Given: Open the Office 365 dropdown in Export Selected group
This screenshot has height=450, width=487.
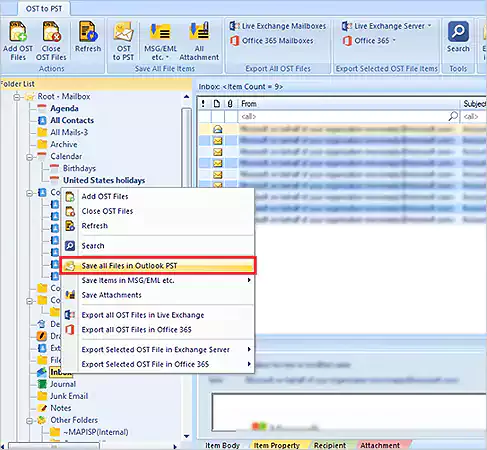Looking at the screenshot, I should point(369,41).
